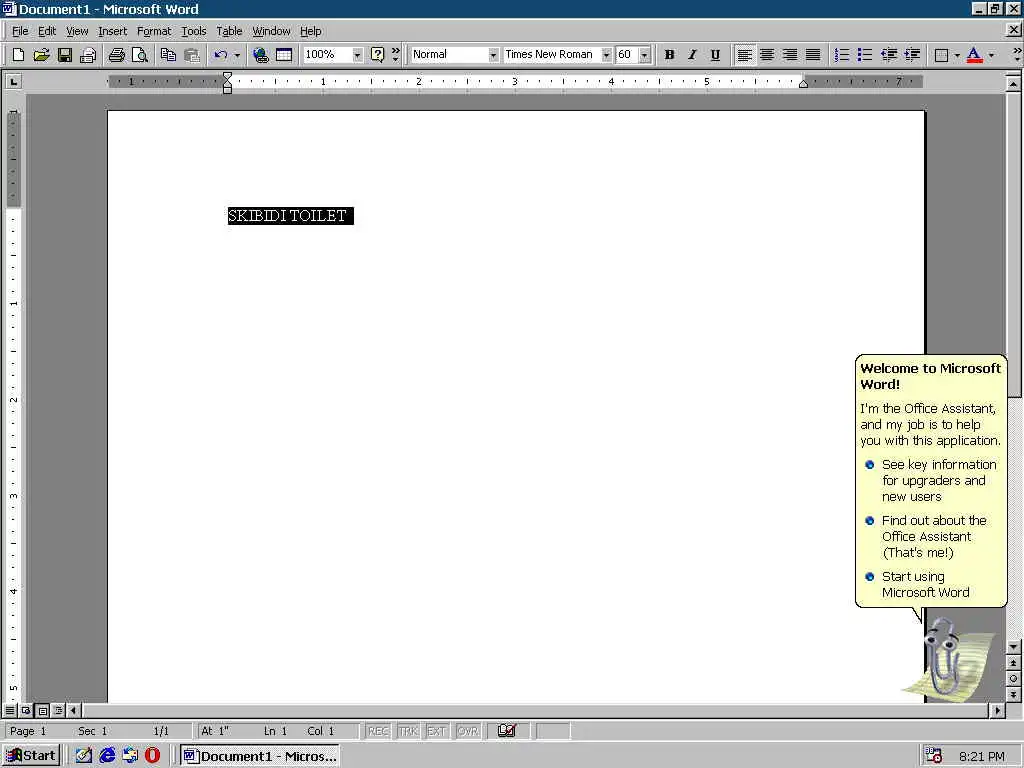Open the 100% zoom dropdown
The image size is (1024, 768).
pos(357,55)
